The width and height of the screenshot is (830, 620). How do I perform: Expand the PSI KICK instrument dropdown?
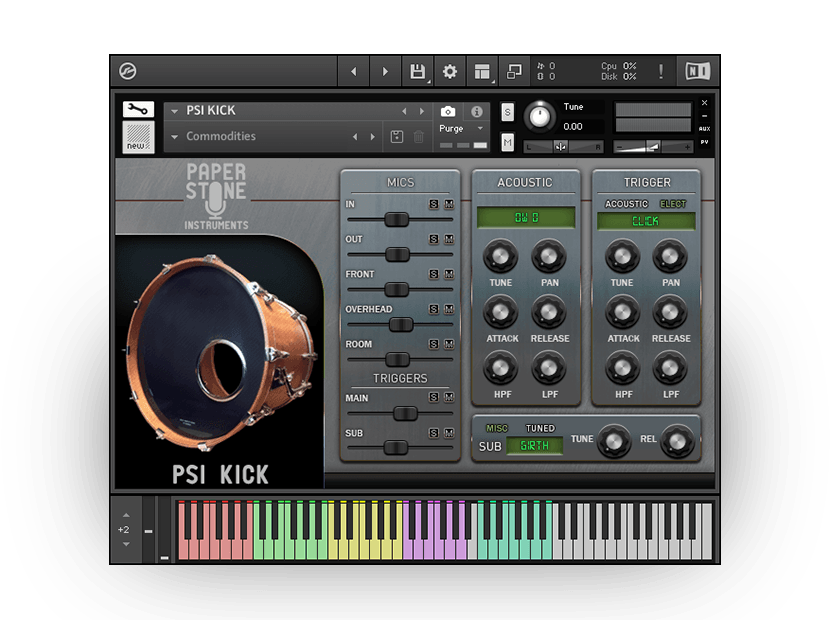(x=174, y=111)
